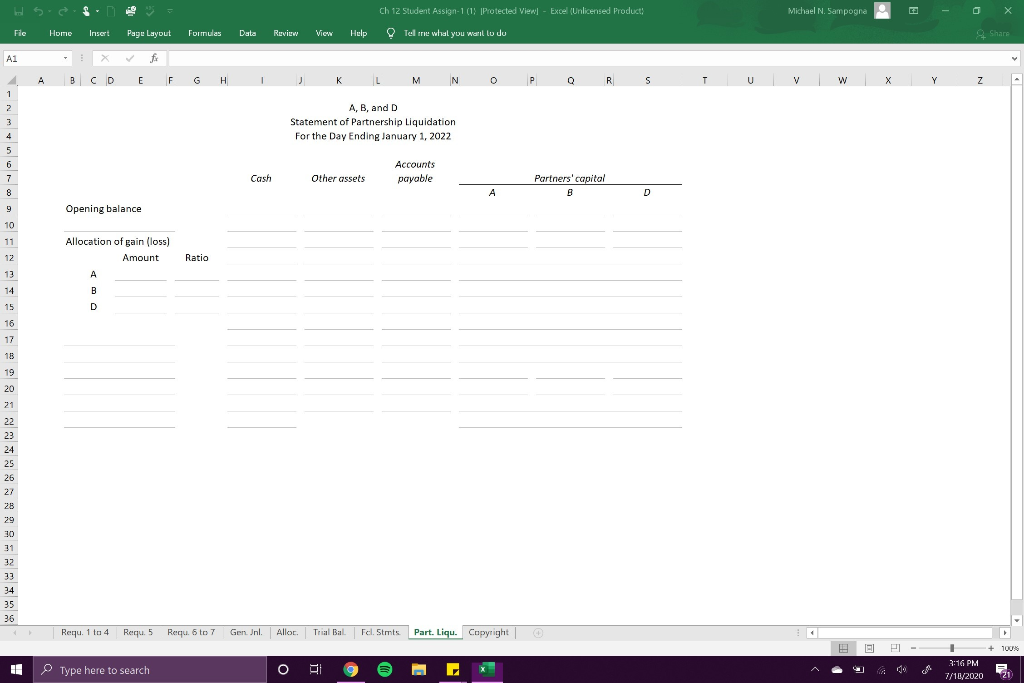1024x683 pixels.
Task: Open the Touch/Mouse Mode dropdown arrow
Action: click(x=97, y=11)
